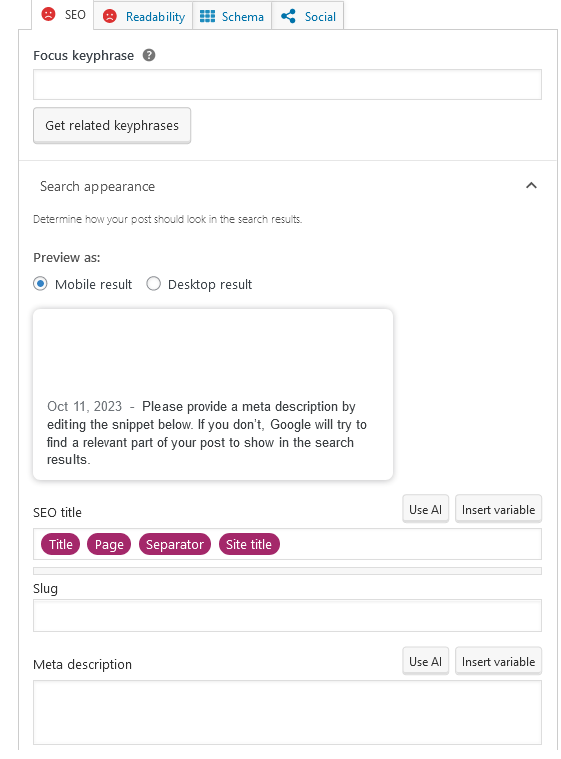Open the Readability tab
The width and height of the screenshot is (561, 759).
144,16
